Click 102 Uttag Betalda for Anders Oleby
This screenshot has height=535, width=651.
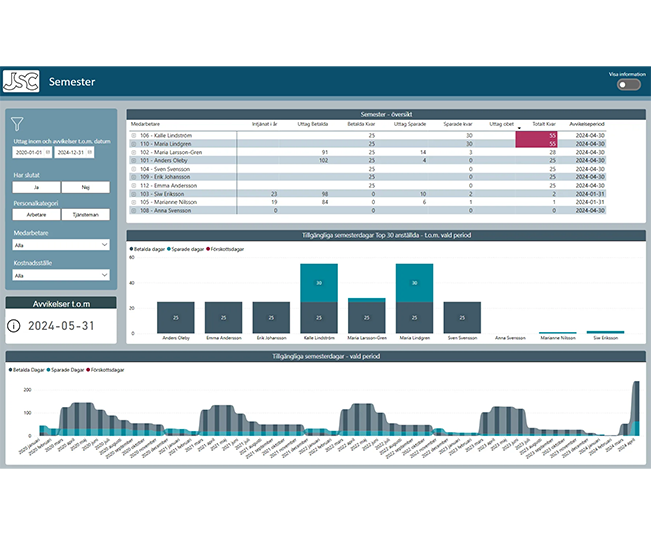tap(323, 160)
